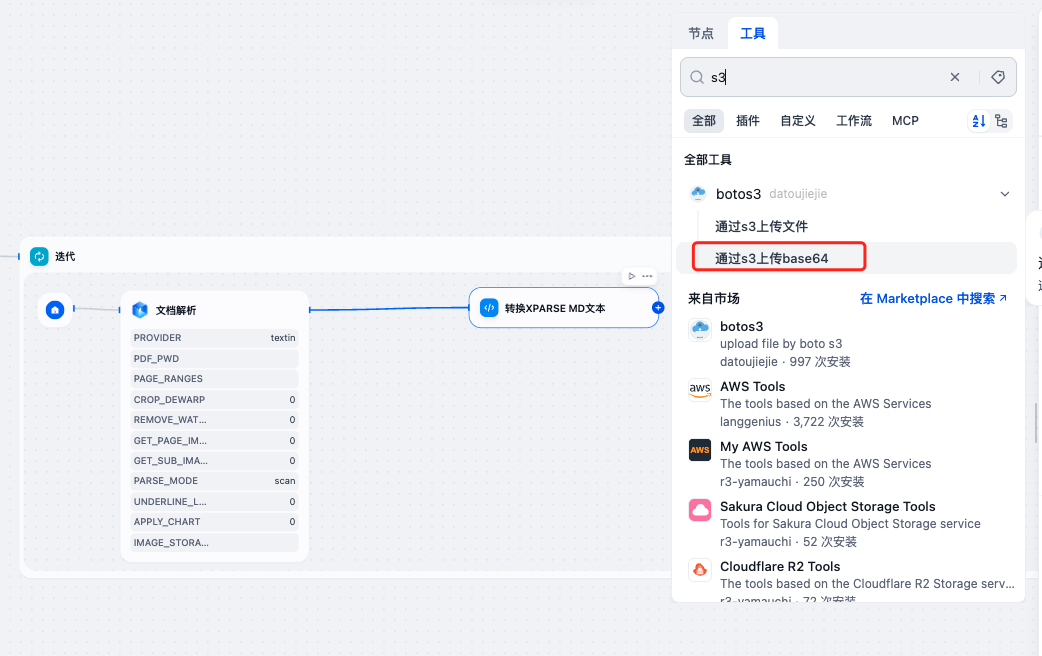Viewport: 1042px width, 656px height.
Task: Click the run arrow above the iteration node
Action: point(631,275)
